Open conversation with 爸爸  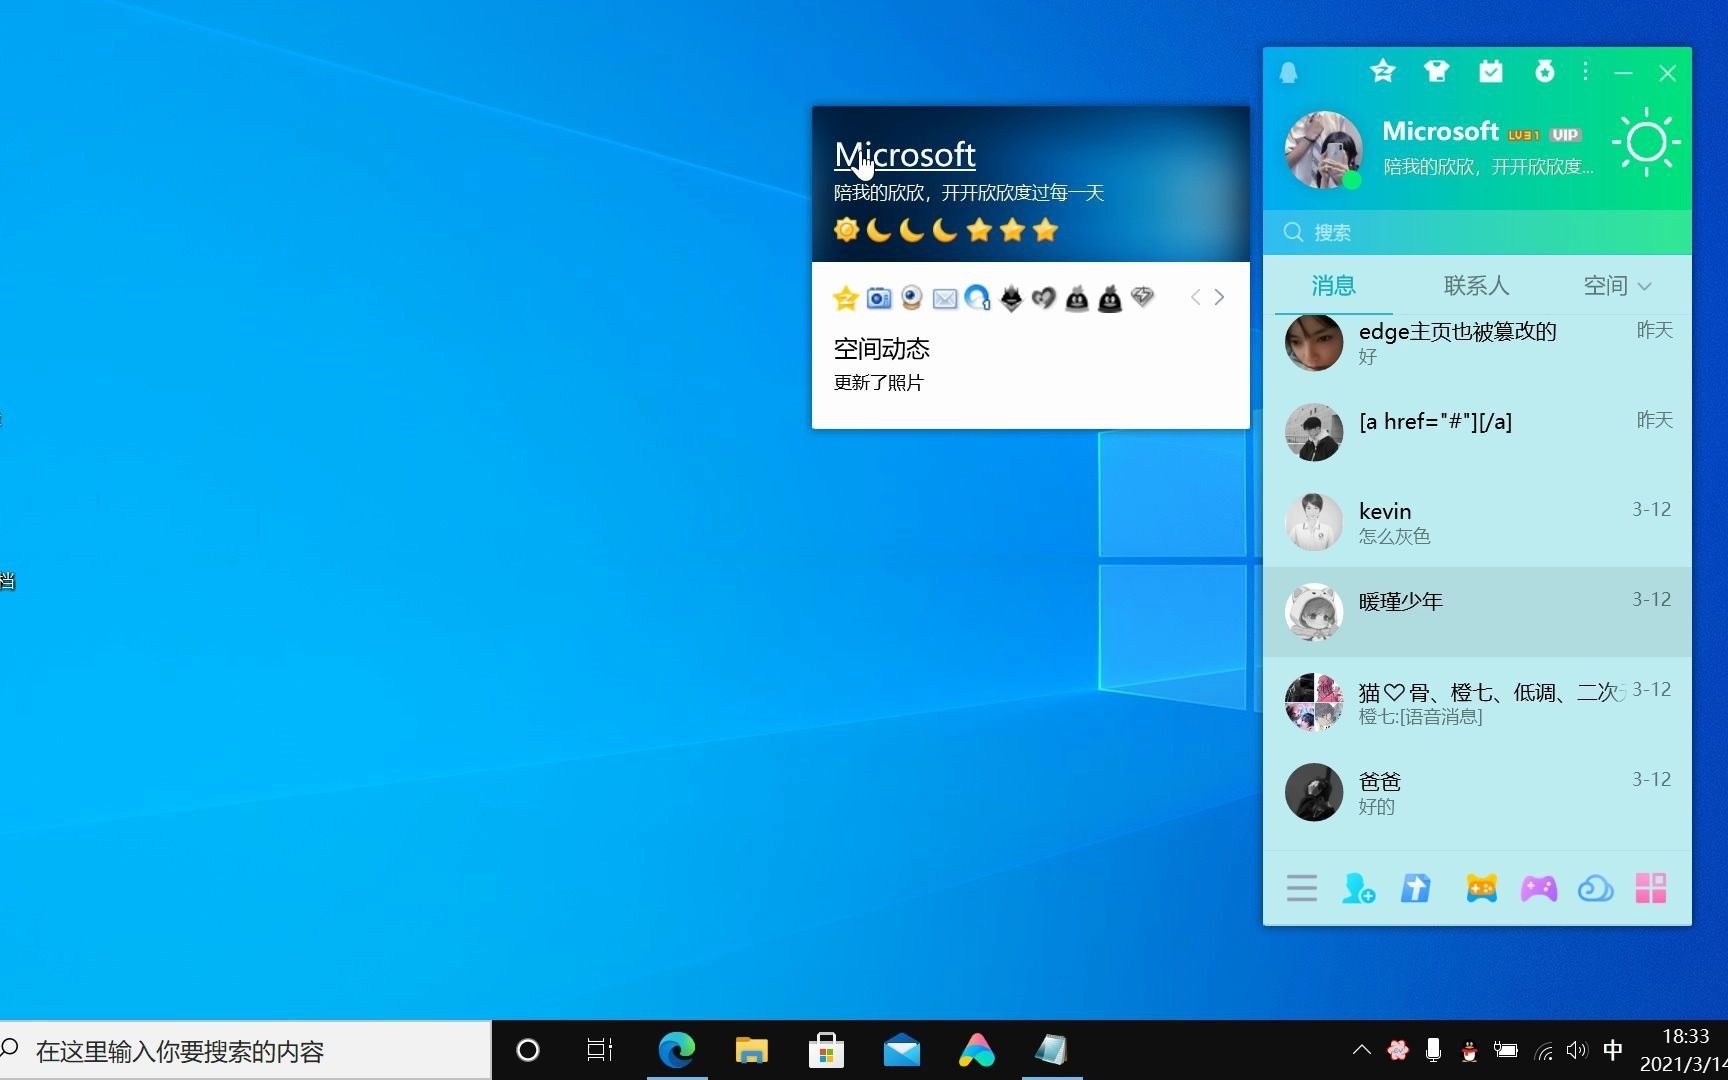pos(1478,792)
